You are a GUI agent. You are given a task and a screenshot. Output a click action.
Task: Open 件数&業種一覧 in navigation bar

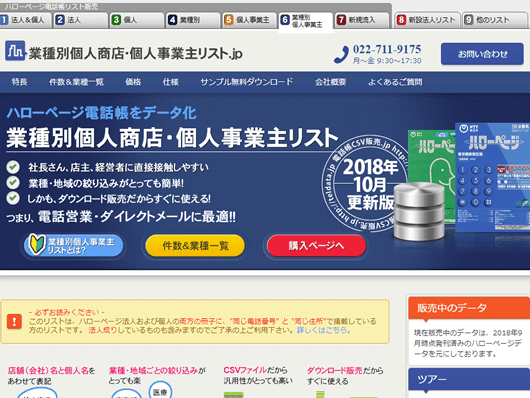[76, 82]
